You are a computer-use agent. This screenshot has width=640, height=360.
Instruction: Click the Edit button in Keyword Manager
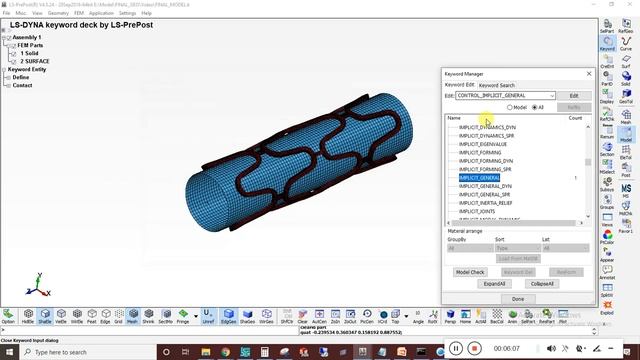(x=574, y=96)
